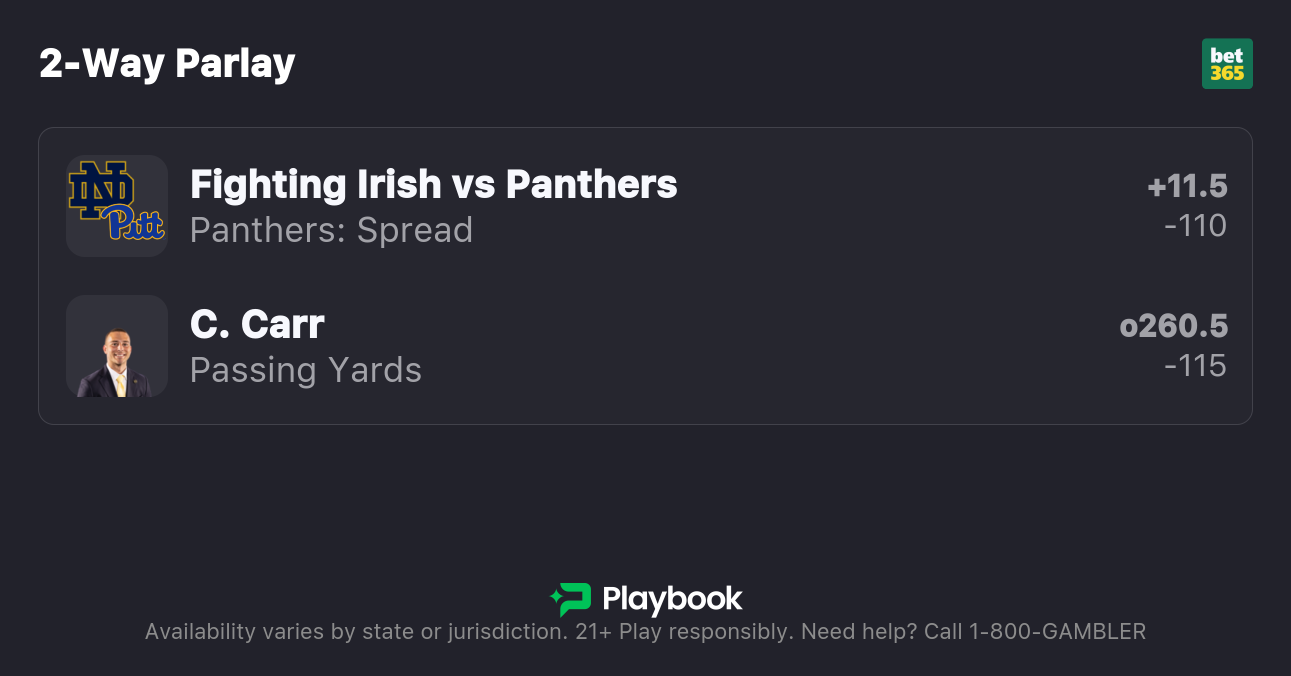1291x676 pixels.
Task: Click the bet365 sportsbook logo
Action: coord(1226,64)
